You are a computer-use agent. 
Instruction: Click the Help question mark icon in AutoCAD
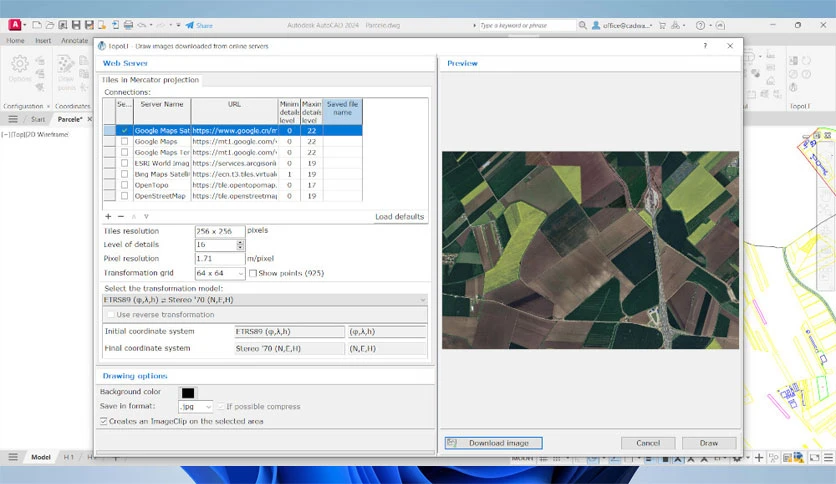click(x=701, y=25)
